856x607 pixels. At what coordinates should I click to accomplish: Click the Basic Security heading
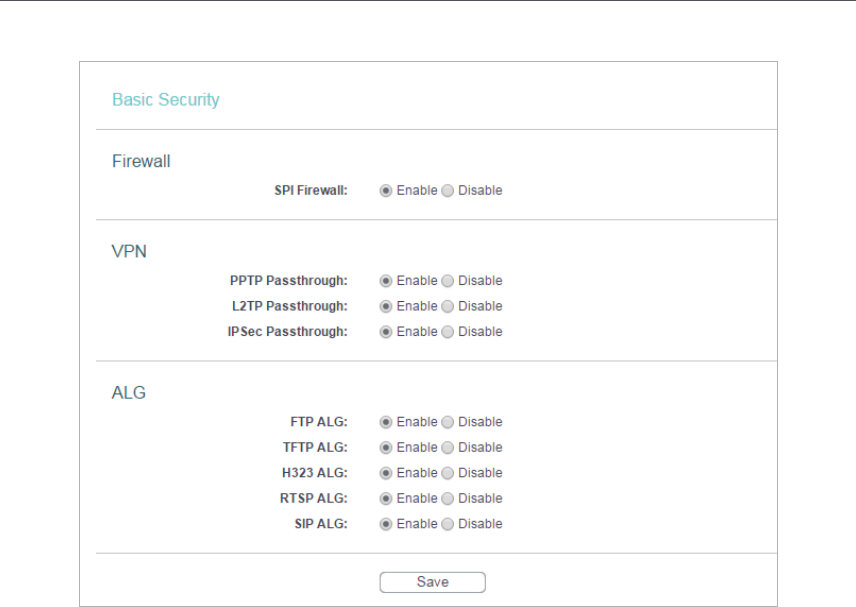166,100
